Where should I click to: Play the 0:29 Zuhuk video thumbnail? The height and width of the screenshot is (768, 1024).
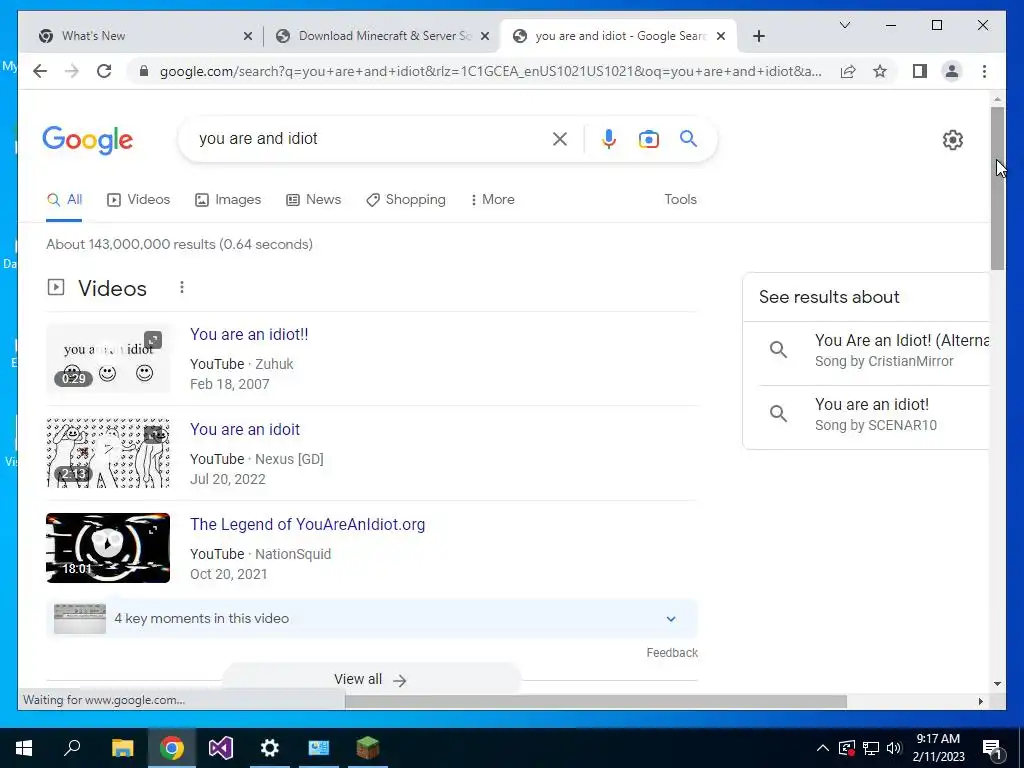click(108, 358)
